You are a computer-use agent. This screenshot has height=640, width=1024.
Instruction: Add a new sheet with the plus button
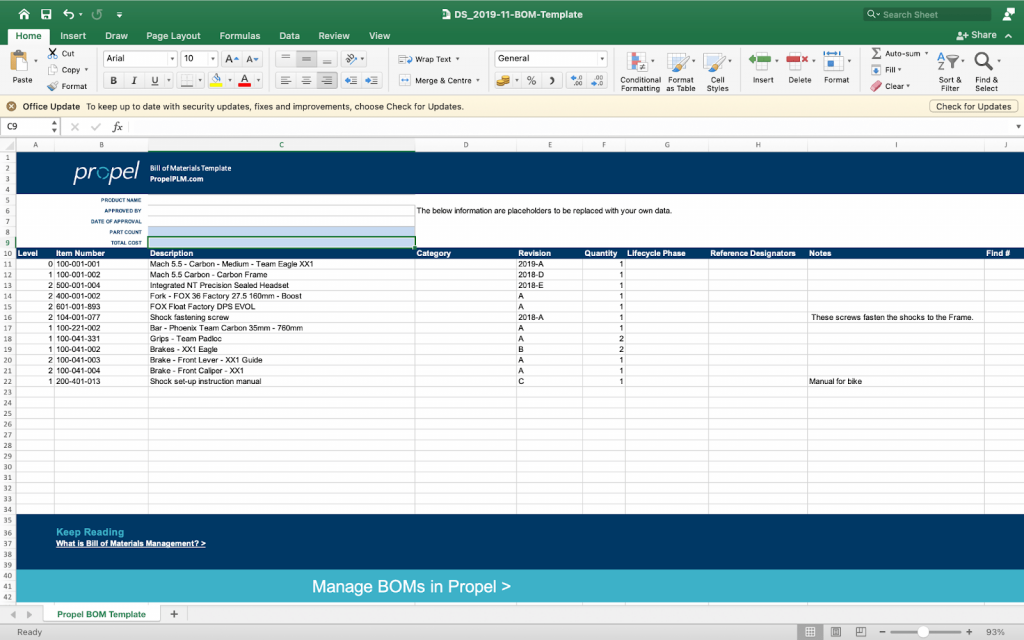[x=174, y=614]
